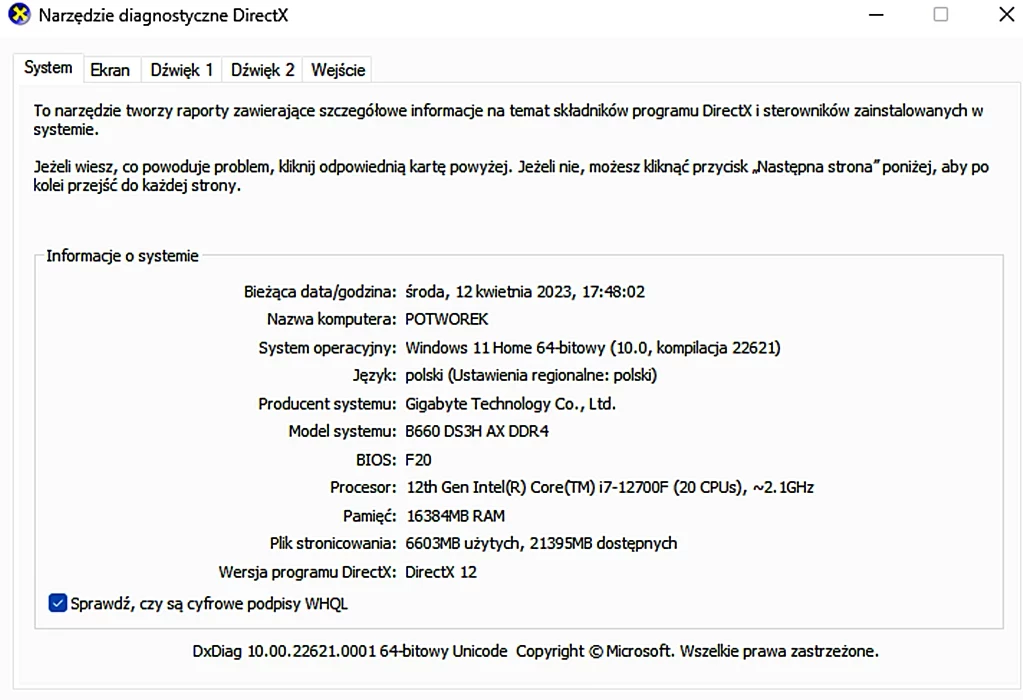Minimize the DirectX diagnostic window
1023x700 pixels.
coord(875,15)
